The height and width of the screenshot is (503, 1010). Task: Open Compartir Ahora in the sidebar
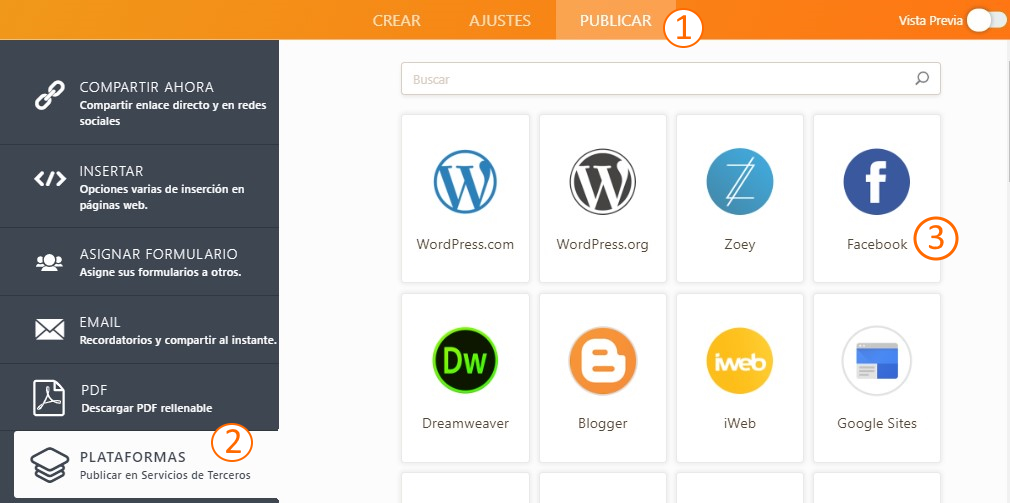(x=140, y=102)
